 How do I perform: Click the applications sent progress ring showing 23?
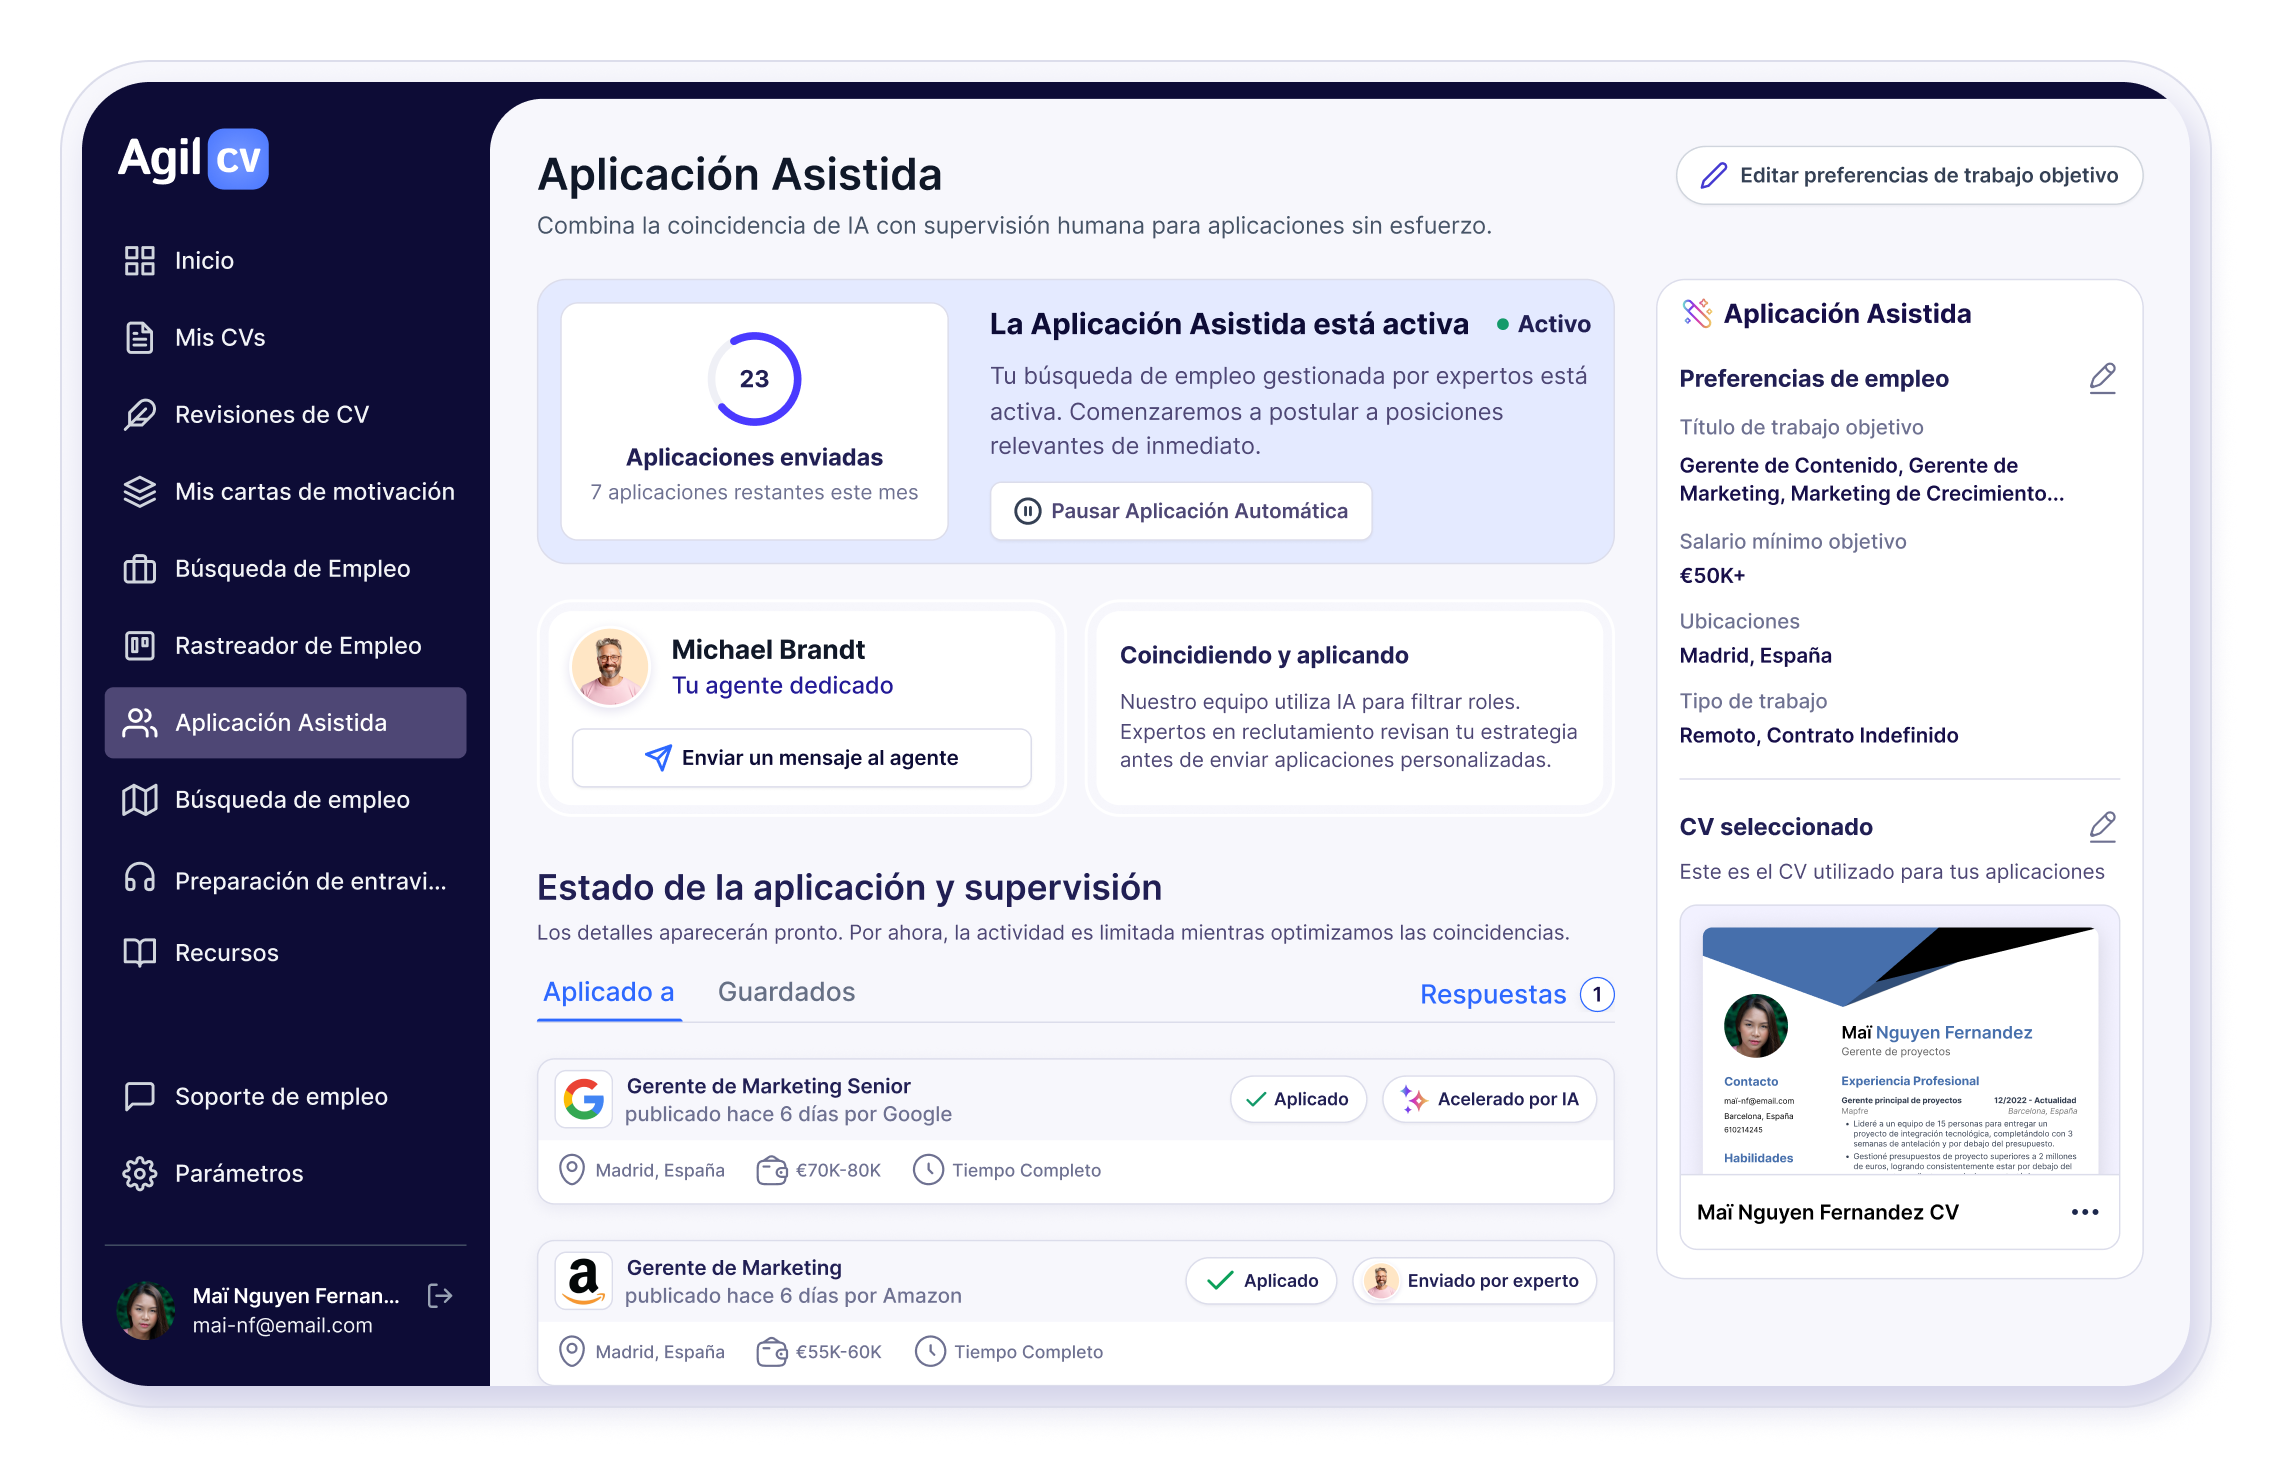click(754, 379)
